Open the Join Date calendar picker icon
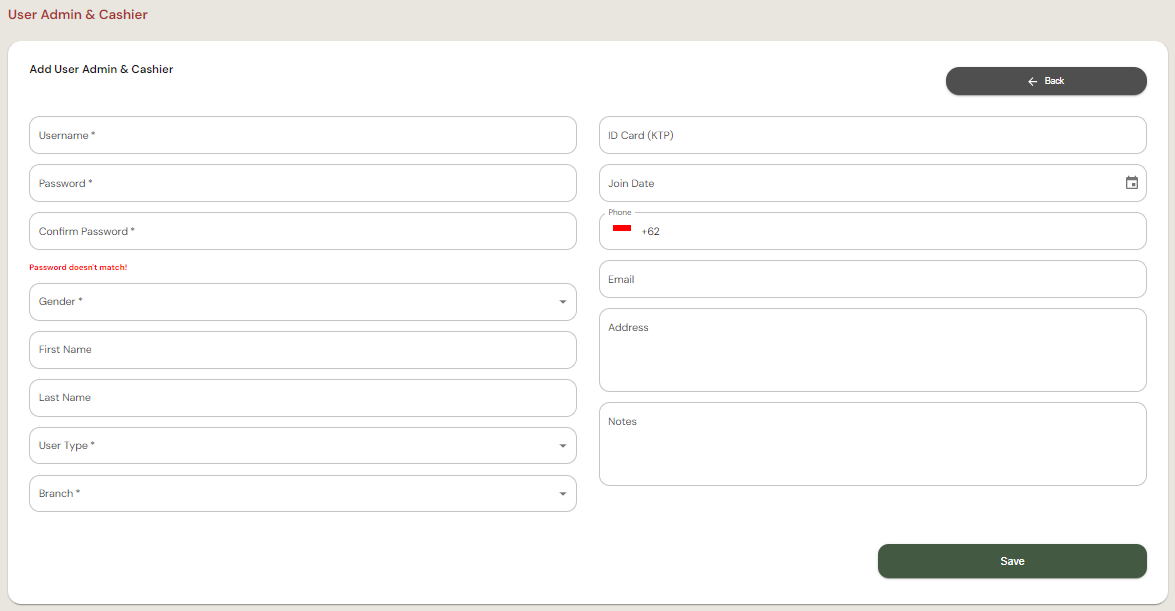The height and width of the screenshot is (611, 1175). click(x=1131, y=183)
